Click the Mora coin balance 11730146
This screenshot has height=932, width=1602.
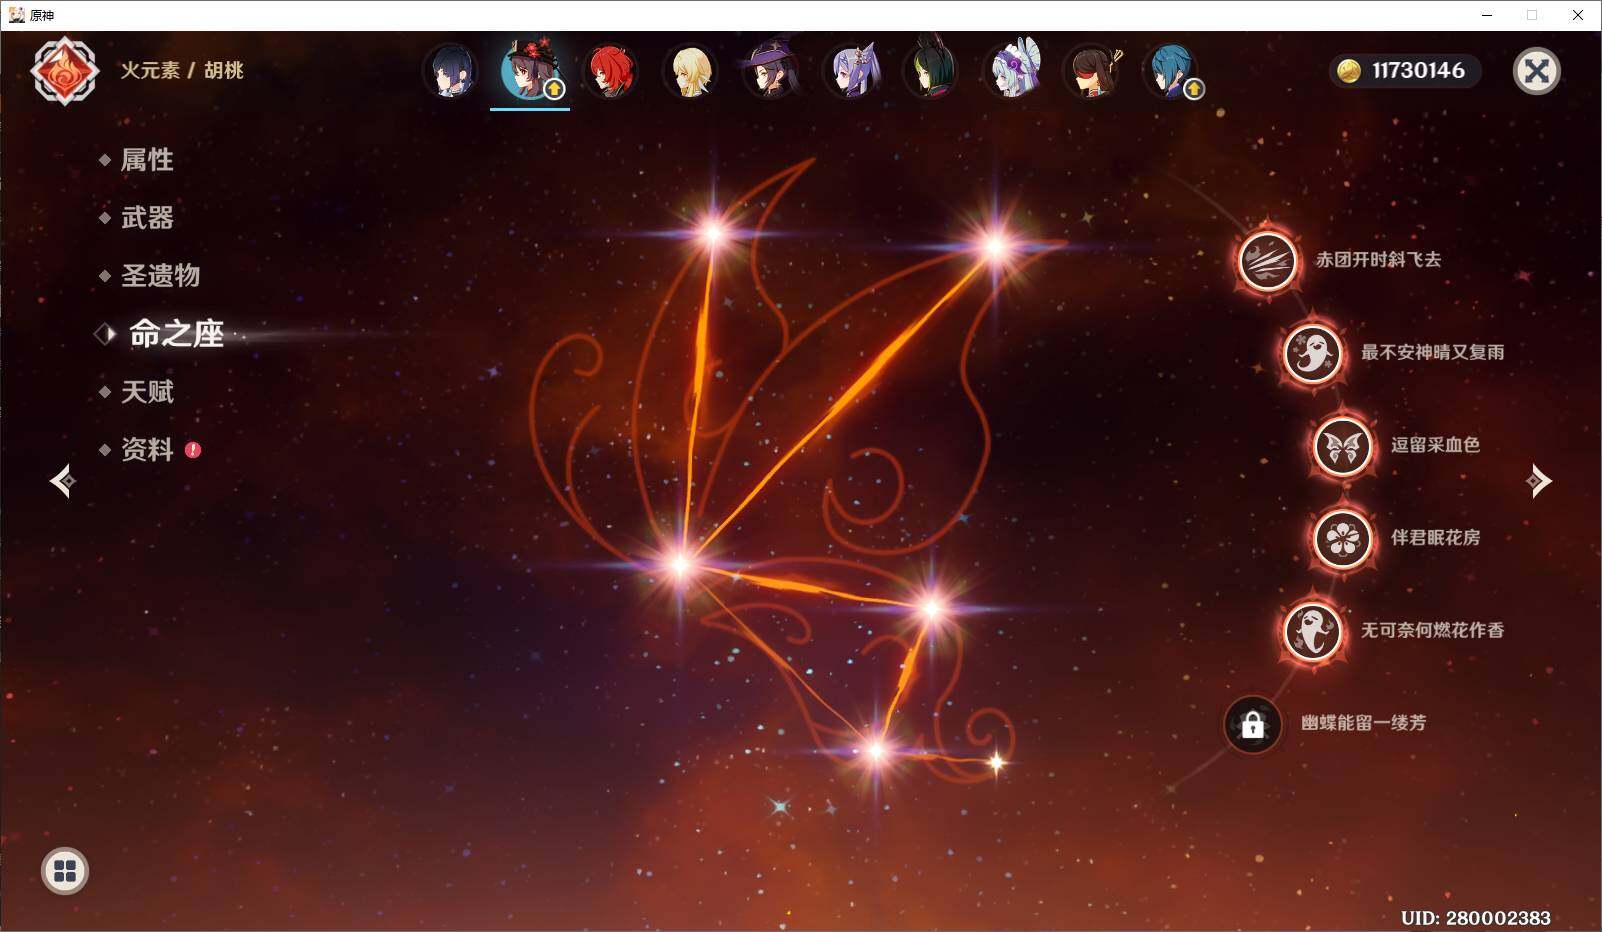pyautogui.click(x=1404, y=71)
